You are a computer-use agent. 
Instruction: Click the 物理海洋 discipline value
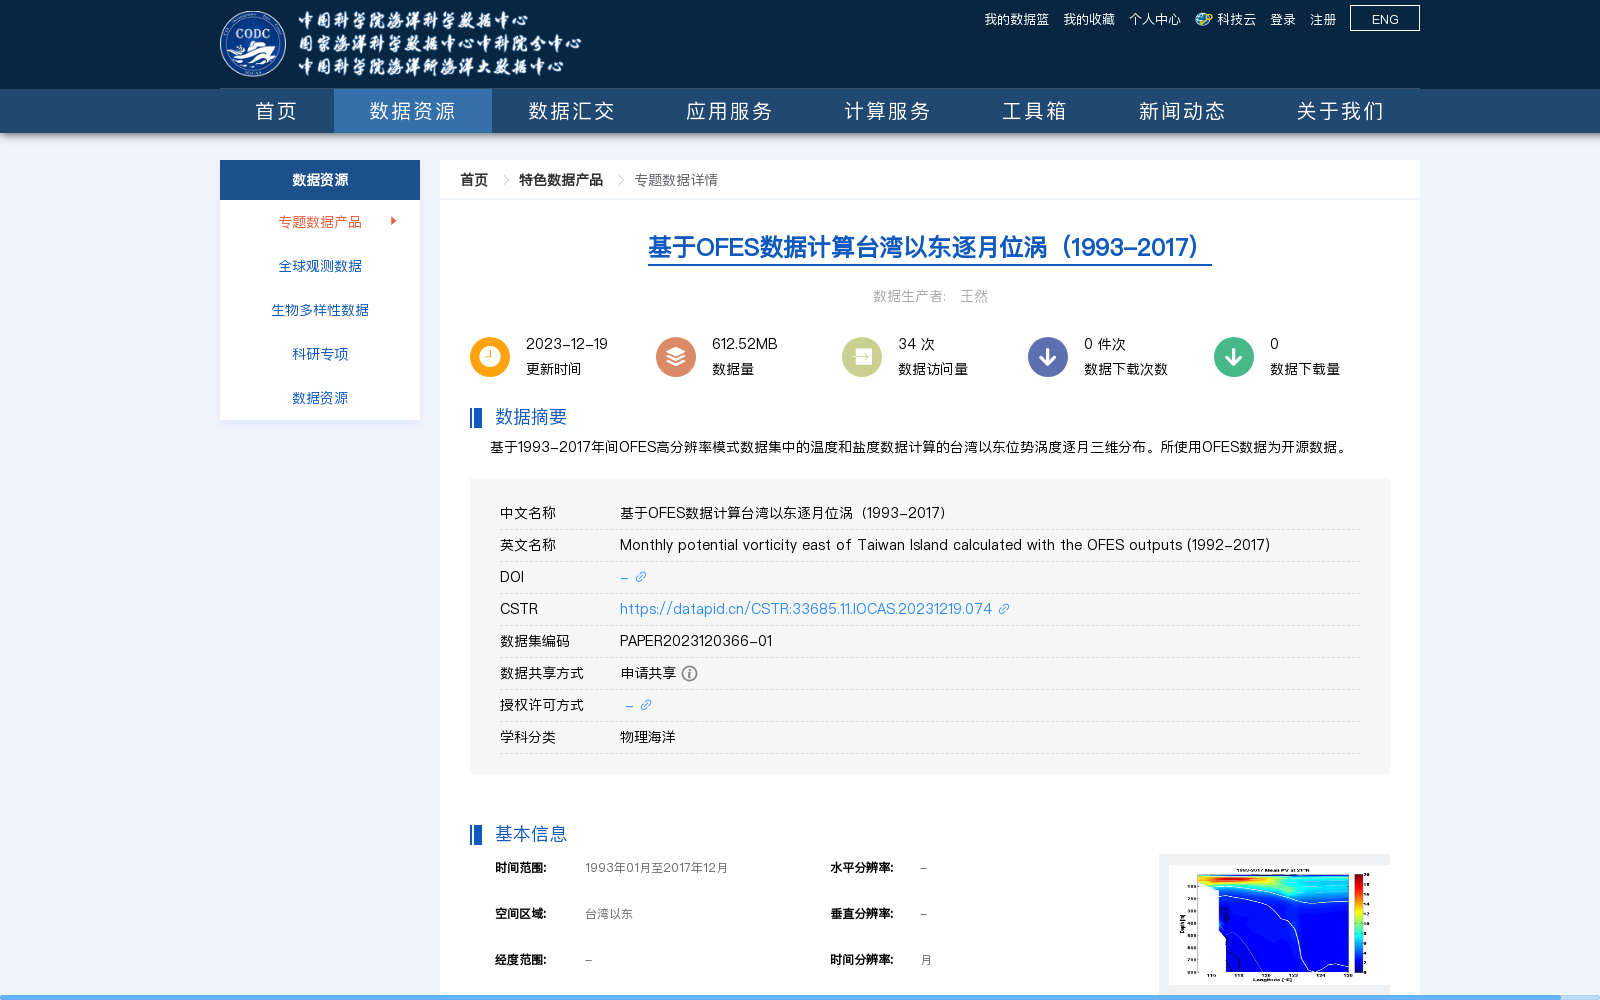[x=648, y=737]
